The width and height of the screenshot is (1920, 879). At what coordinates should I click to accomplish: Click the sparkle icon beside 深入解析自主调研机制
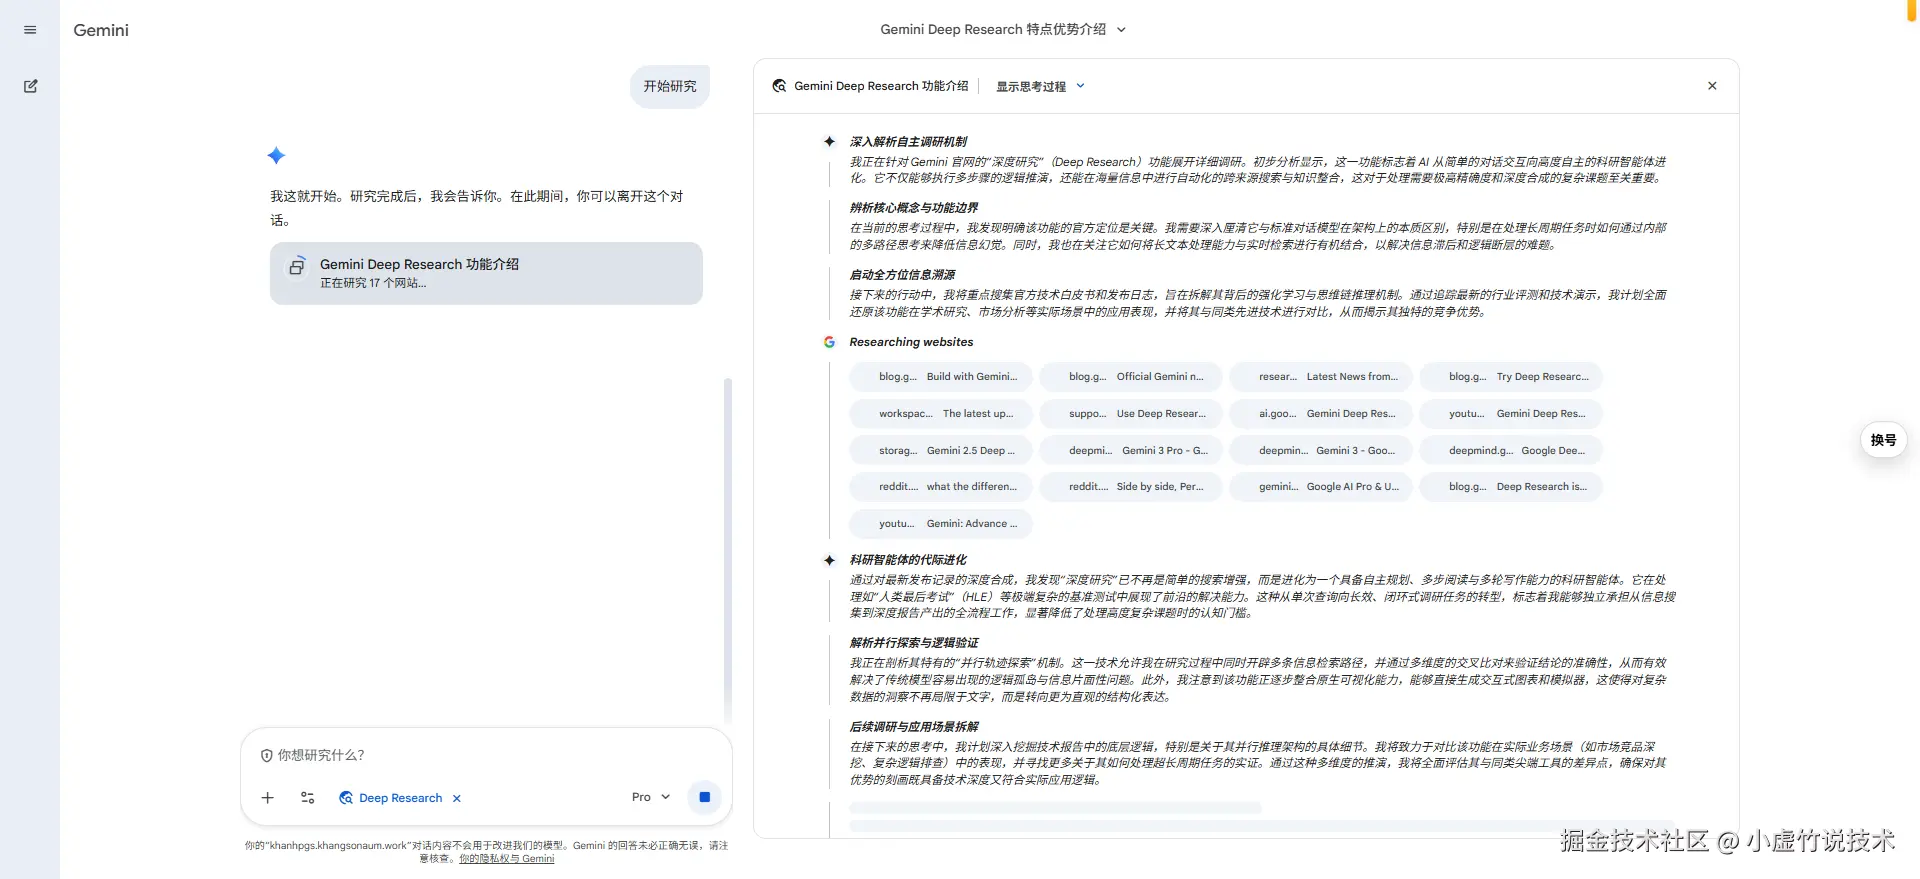(829, 142)
